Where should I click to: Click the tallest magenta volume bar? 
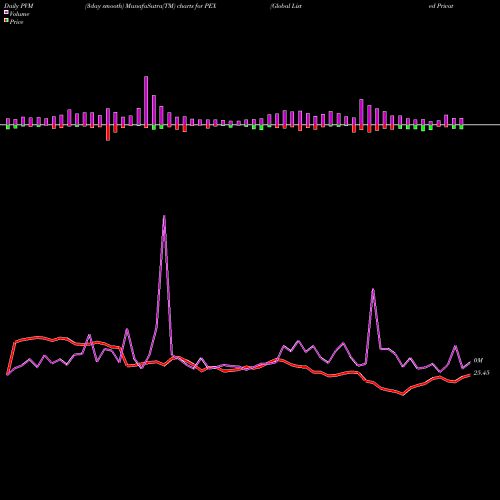pyautogui.click(x=146, y=101)
